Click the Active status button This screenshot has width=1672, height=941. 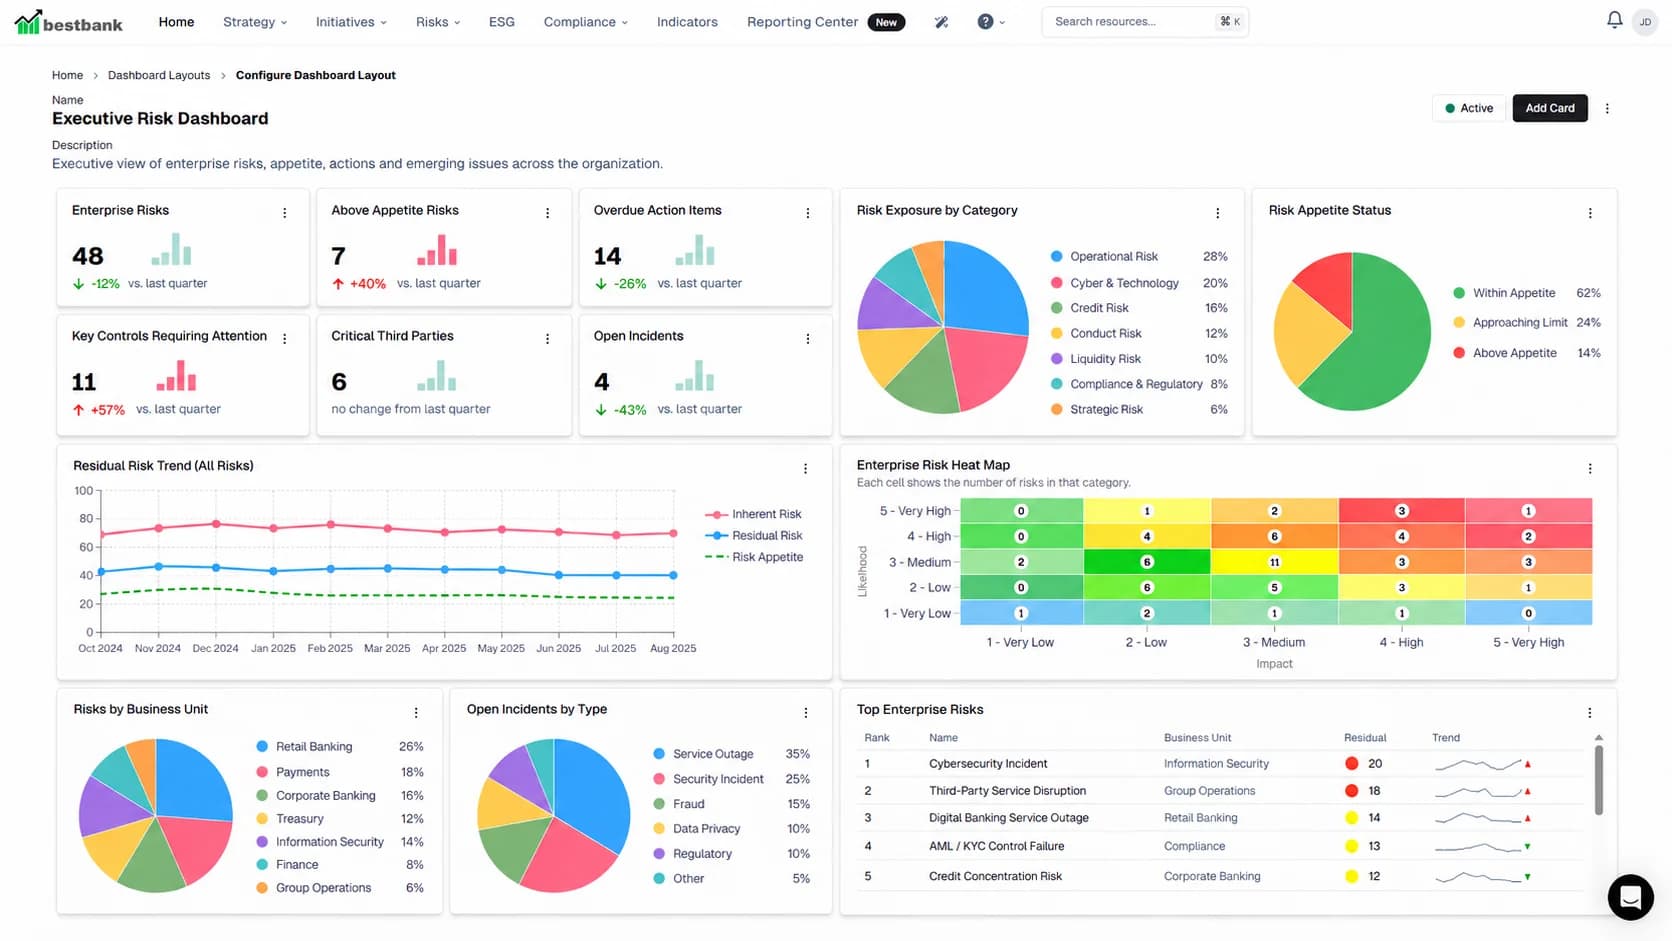tap(1469, 108)
